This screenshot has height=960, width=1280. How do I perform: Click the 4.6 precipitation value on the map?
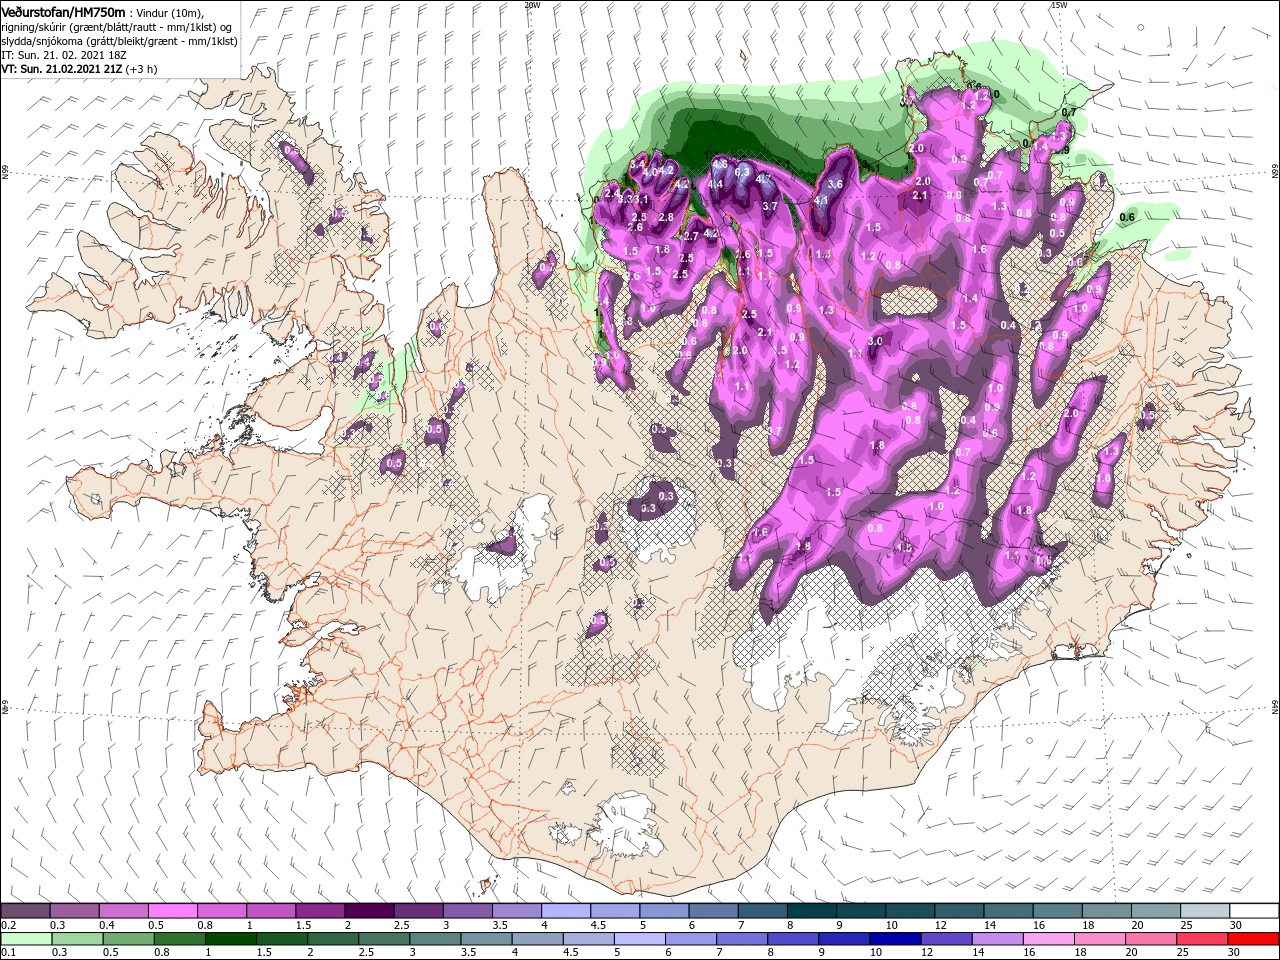click(x=720, y=164)
